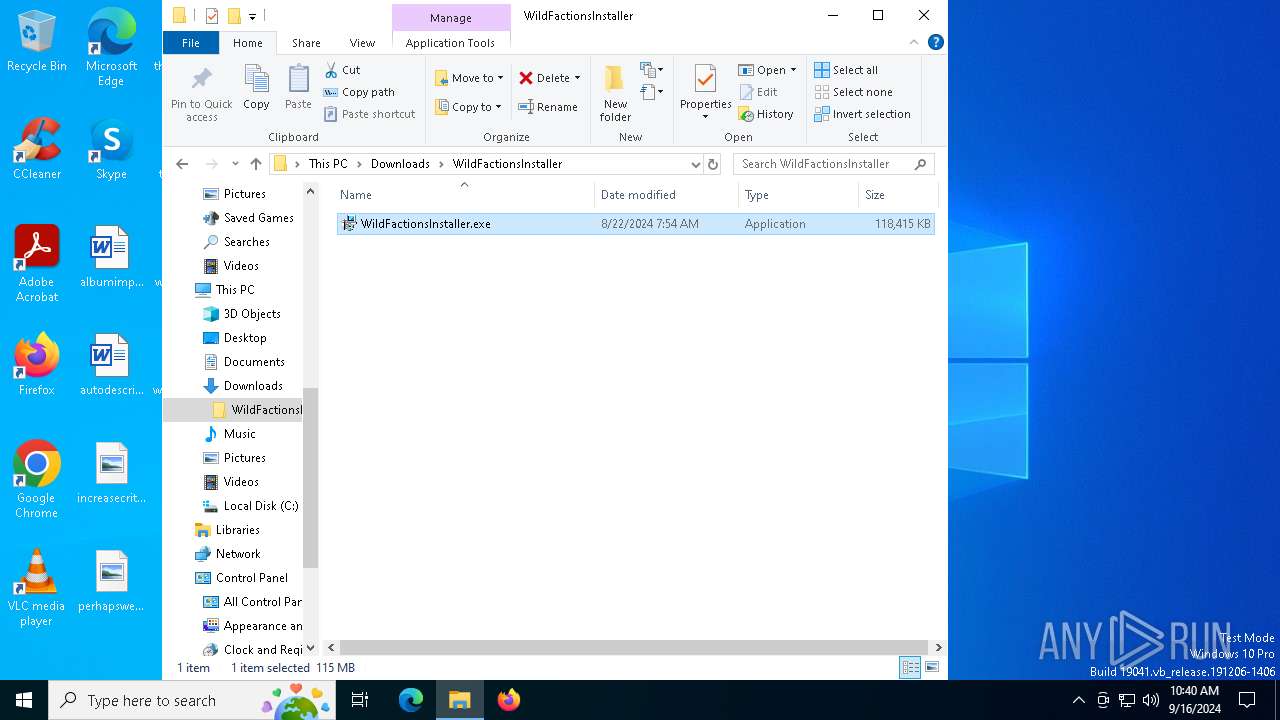Switch to Details view layout
The image size is (1280, 720).
click(910, 668)
